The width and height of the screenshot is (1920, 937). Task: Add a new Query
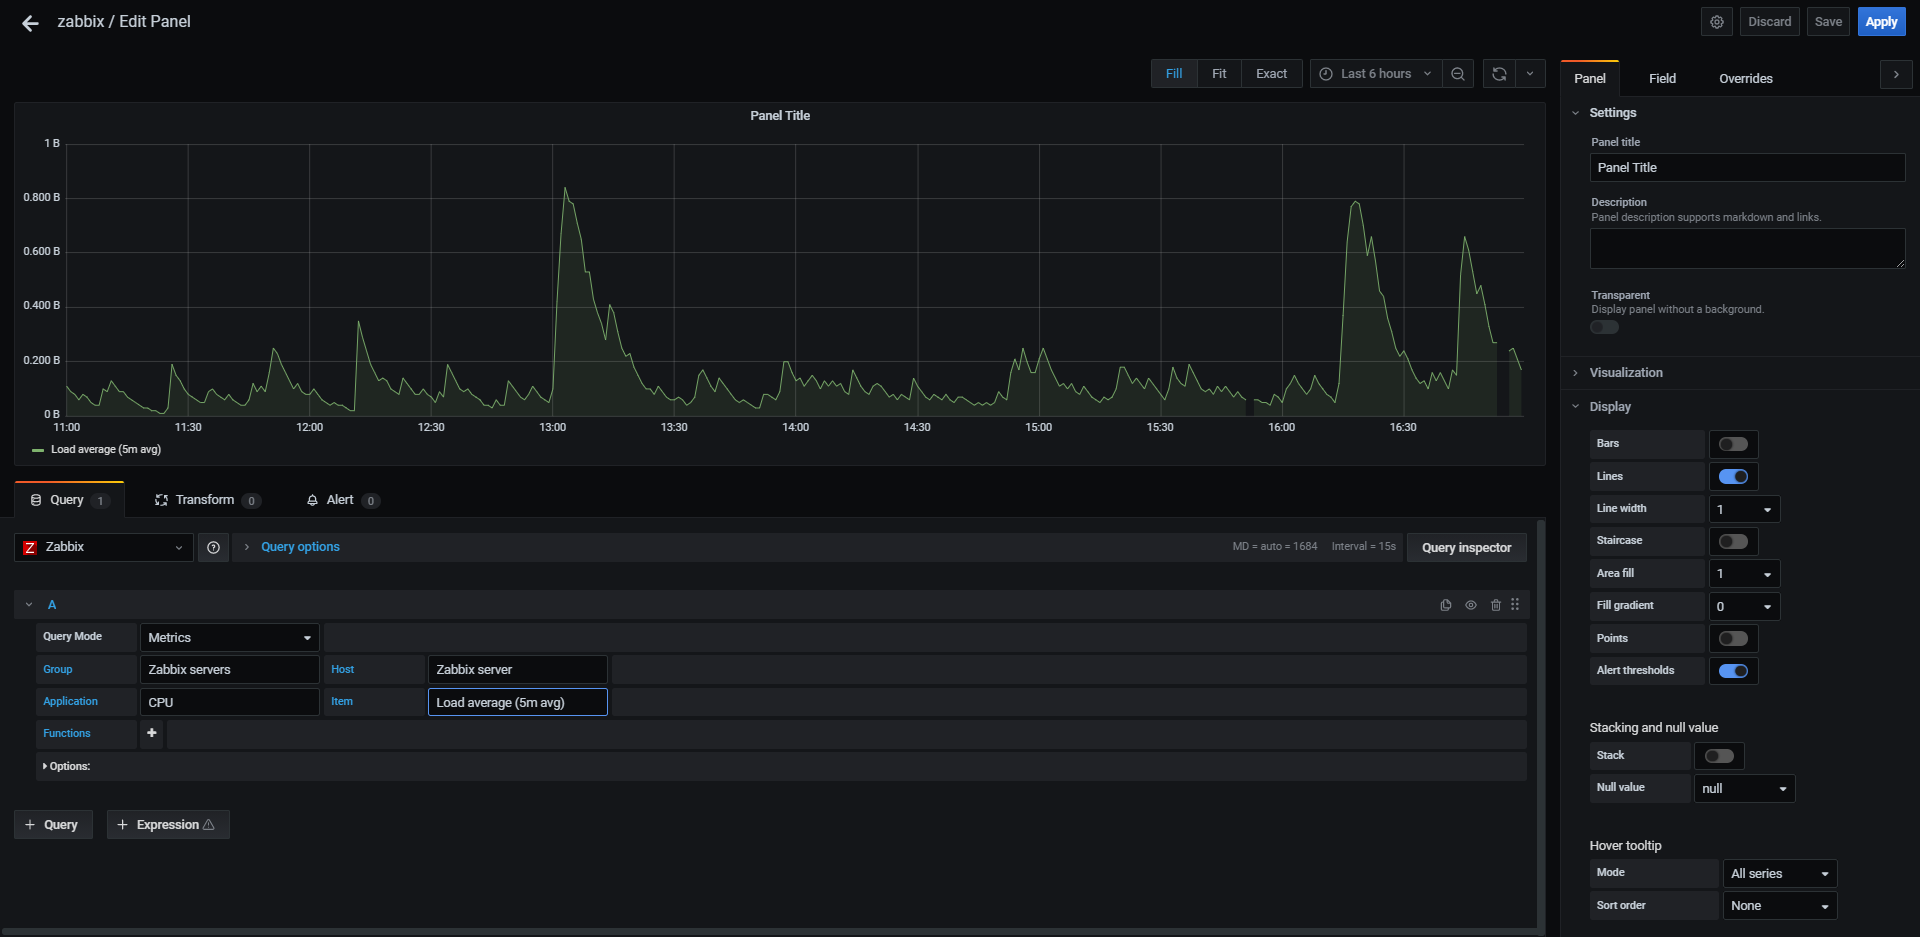click(x=53, y=825)
